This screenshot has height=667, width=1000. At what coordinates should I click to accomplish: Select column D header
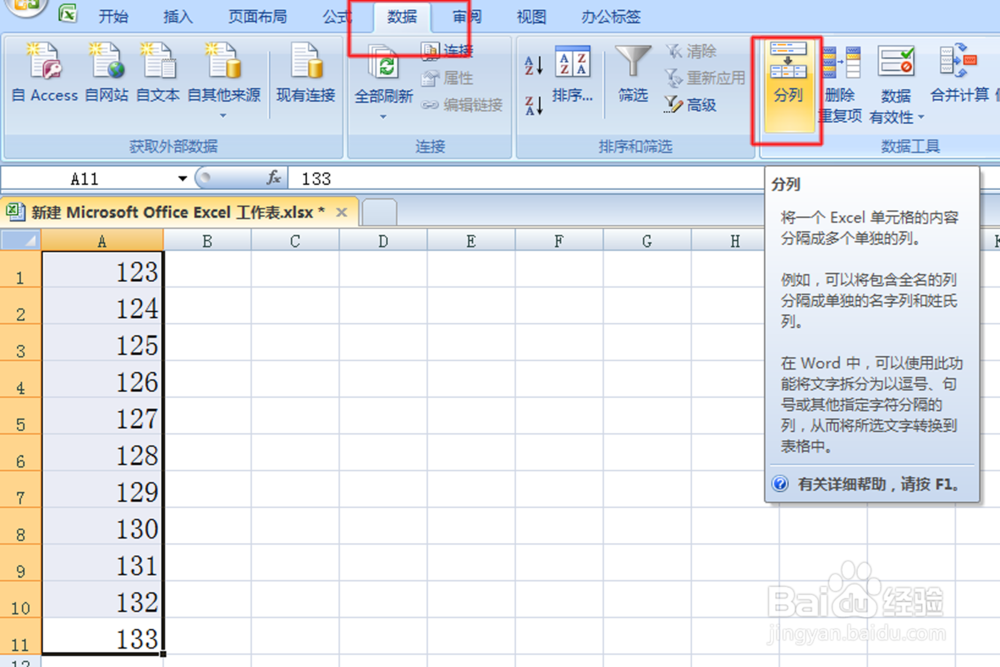click(383, 240)
